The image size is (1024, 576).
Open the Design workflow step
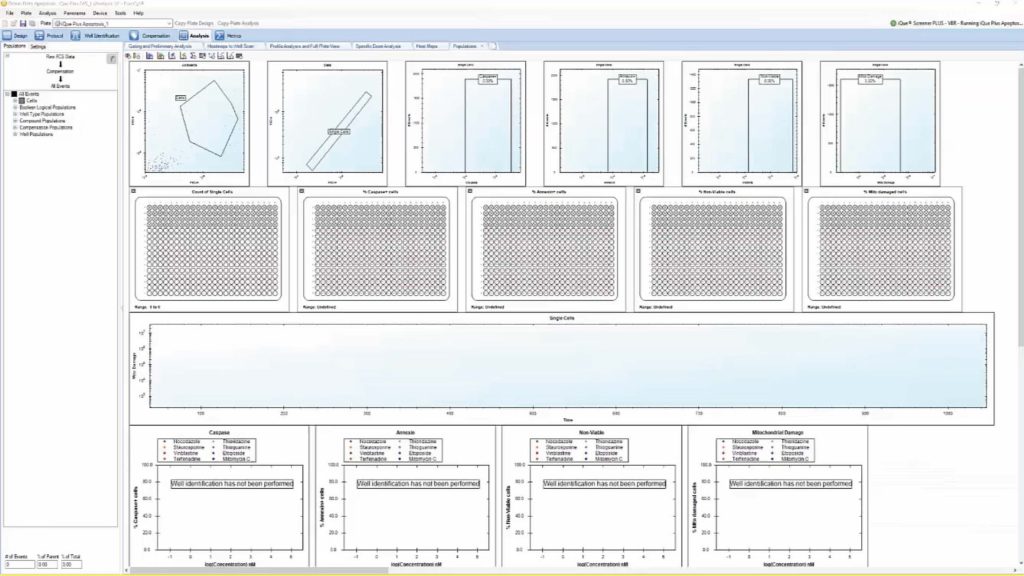14,35
